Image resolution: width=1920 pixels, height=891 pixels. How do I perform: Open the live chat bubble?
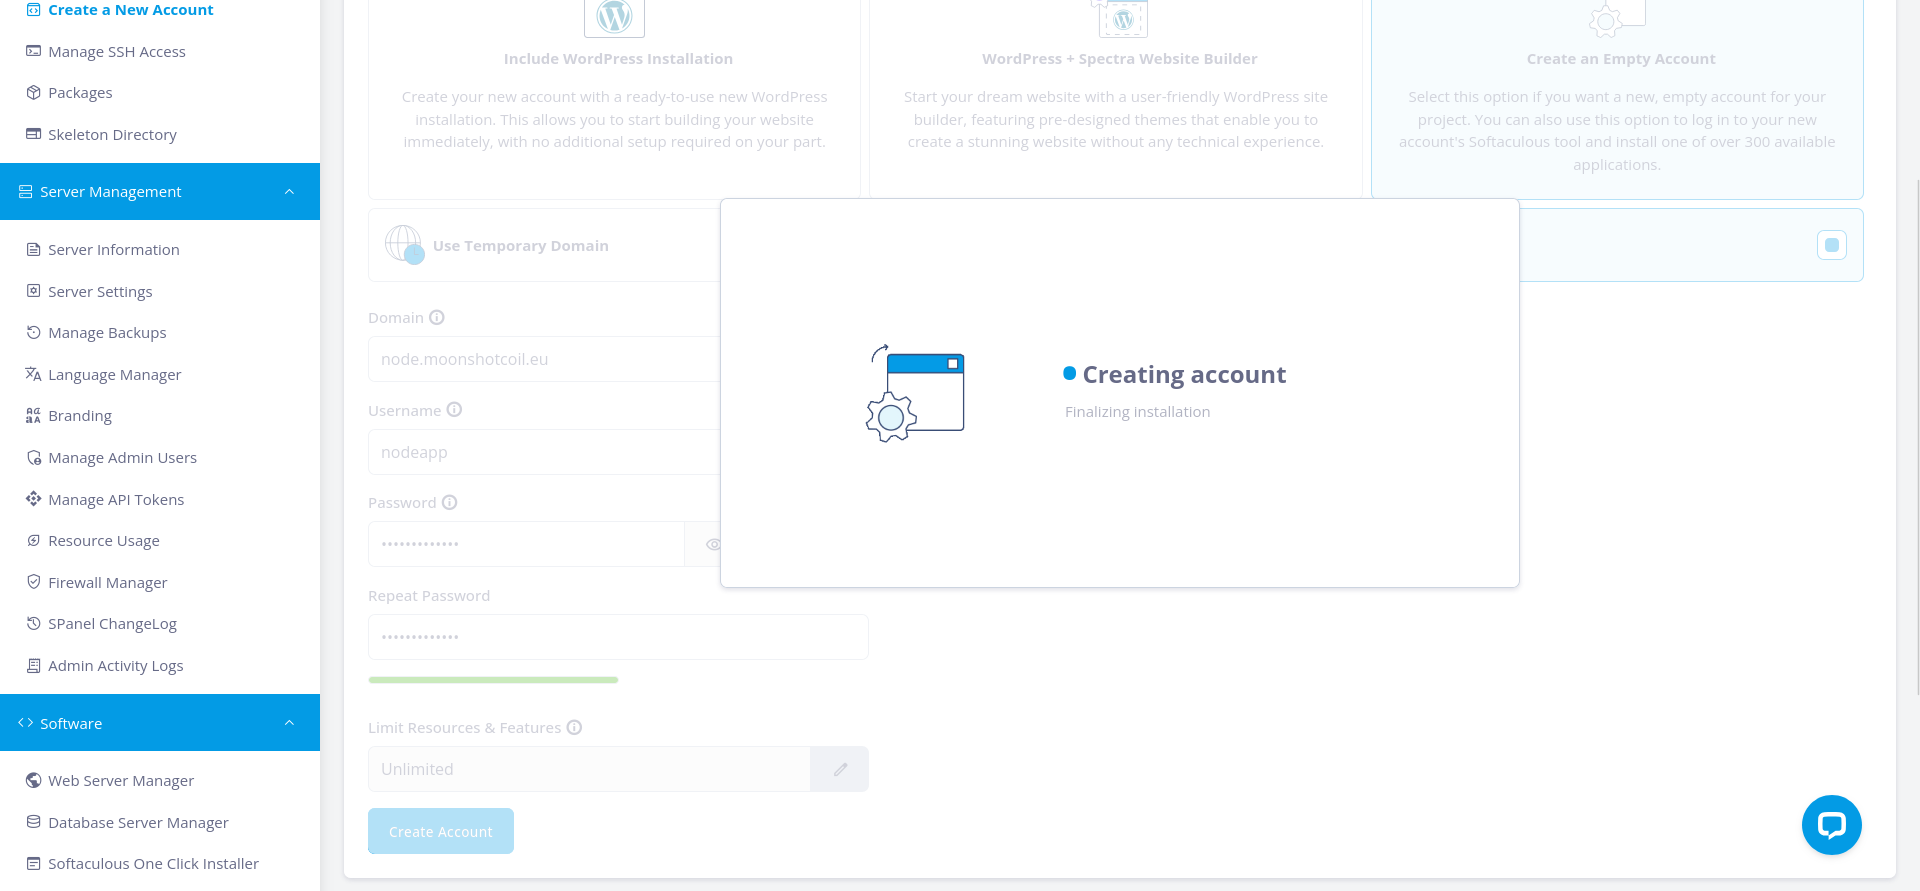pos(1831,825)
